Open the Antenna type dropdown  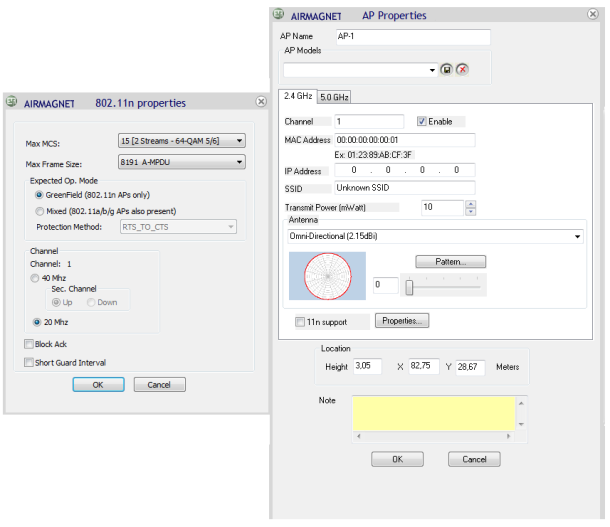tap(435, 236)
